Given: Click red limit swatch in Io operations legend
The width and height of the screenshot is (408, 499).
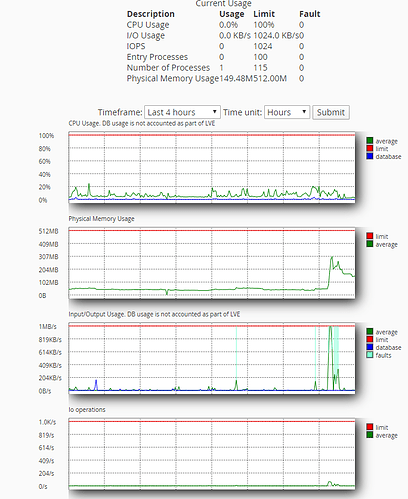Looking at the screenshot, I should (369, 427).
